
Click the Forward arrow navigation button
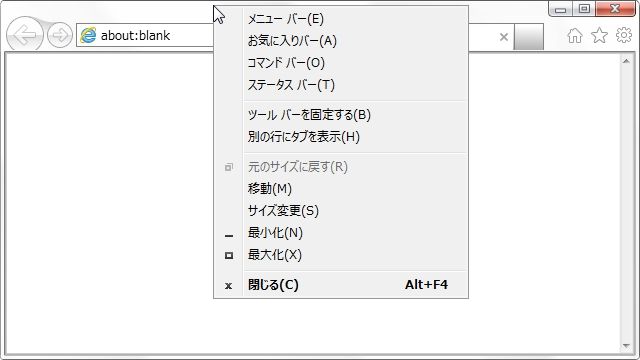pos(60,36)
